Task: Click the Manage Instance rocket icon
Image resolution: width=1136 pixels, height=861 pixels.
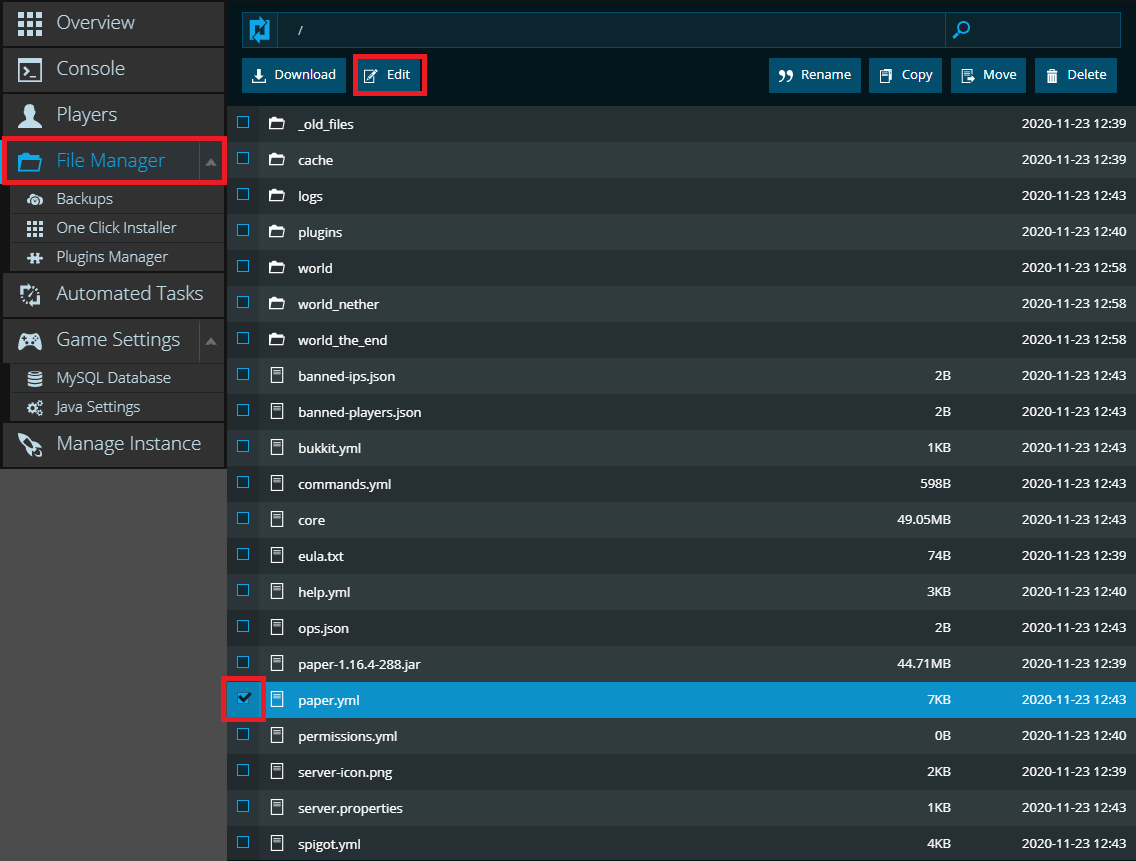Action: (31, 444)
